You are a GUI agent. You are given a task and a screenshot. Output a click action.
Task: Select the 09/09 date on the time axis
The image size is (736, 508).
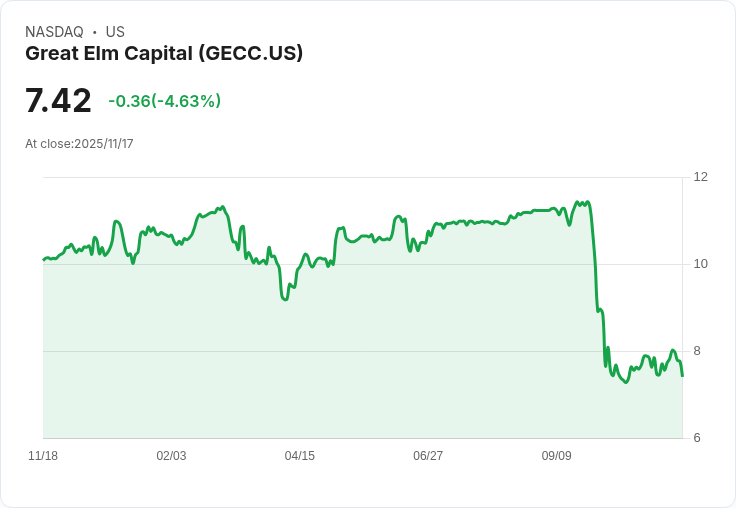557,456
